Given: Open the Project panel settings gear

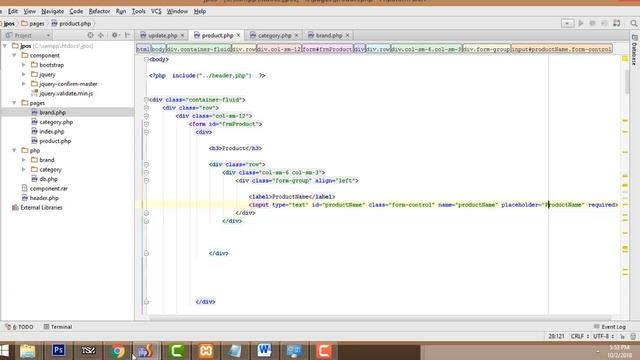Looking at the screenshot, I should pyautogui.click(x=115, y=36).
